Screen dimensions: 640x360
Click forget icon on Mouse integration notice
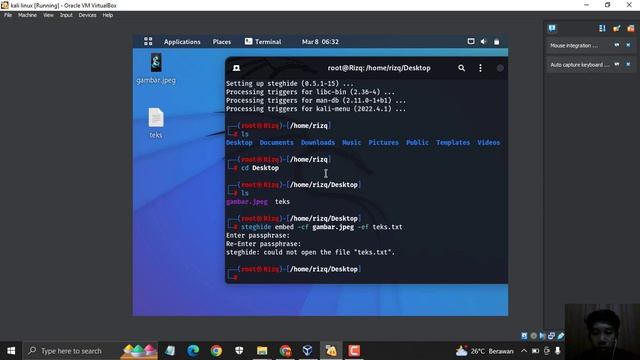click(x=617, y=45)
